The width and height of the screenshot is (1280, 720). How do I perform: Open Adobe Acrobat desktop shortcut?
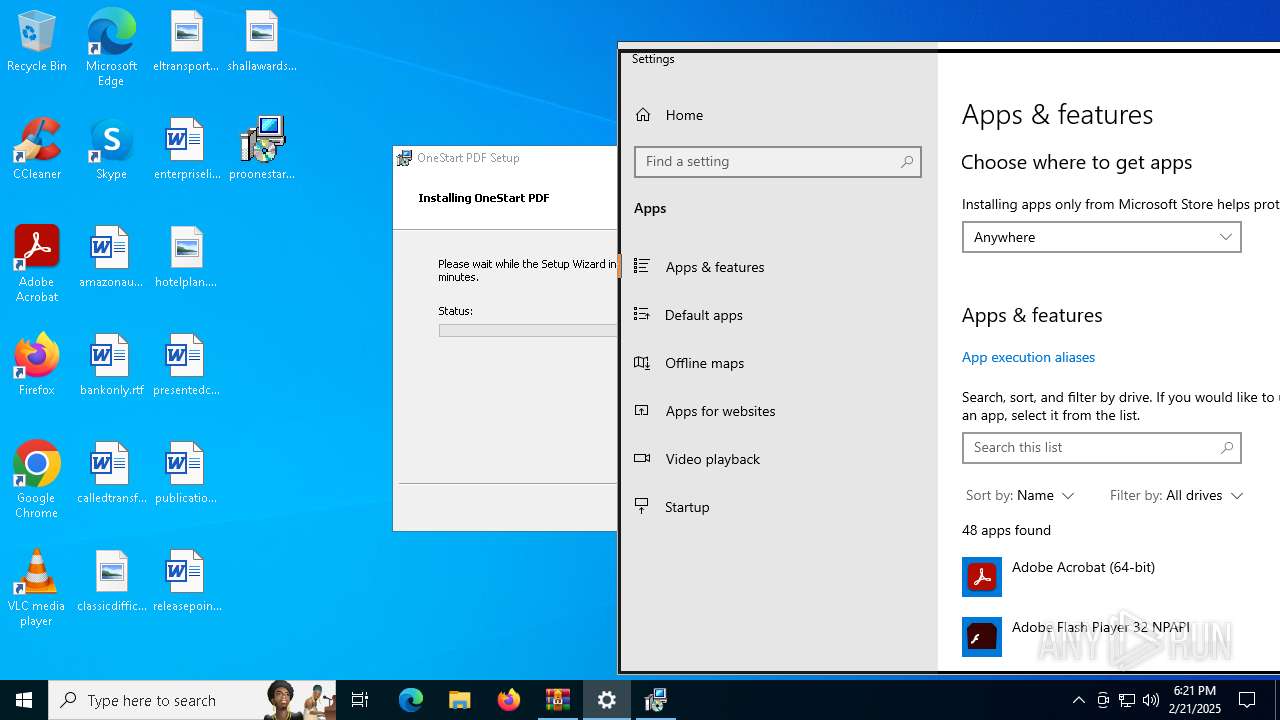[37, 264]
